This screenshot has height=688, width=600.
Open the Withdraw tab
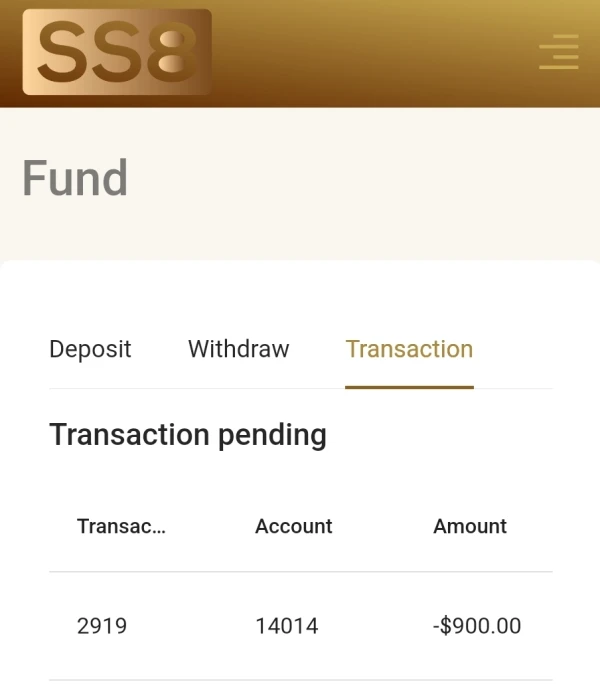238,349
